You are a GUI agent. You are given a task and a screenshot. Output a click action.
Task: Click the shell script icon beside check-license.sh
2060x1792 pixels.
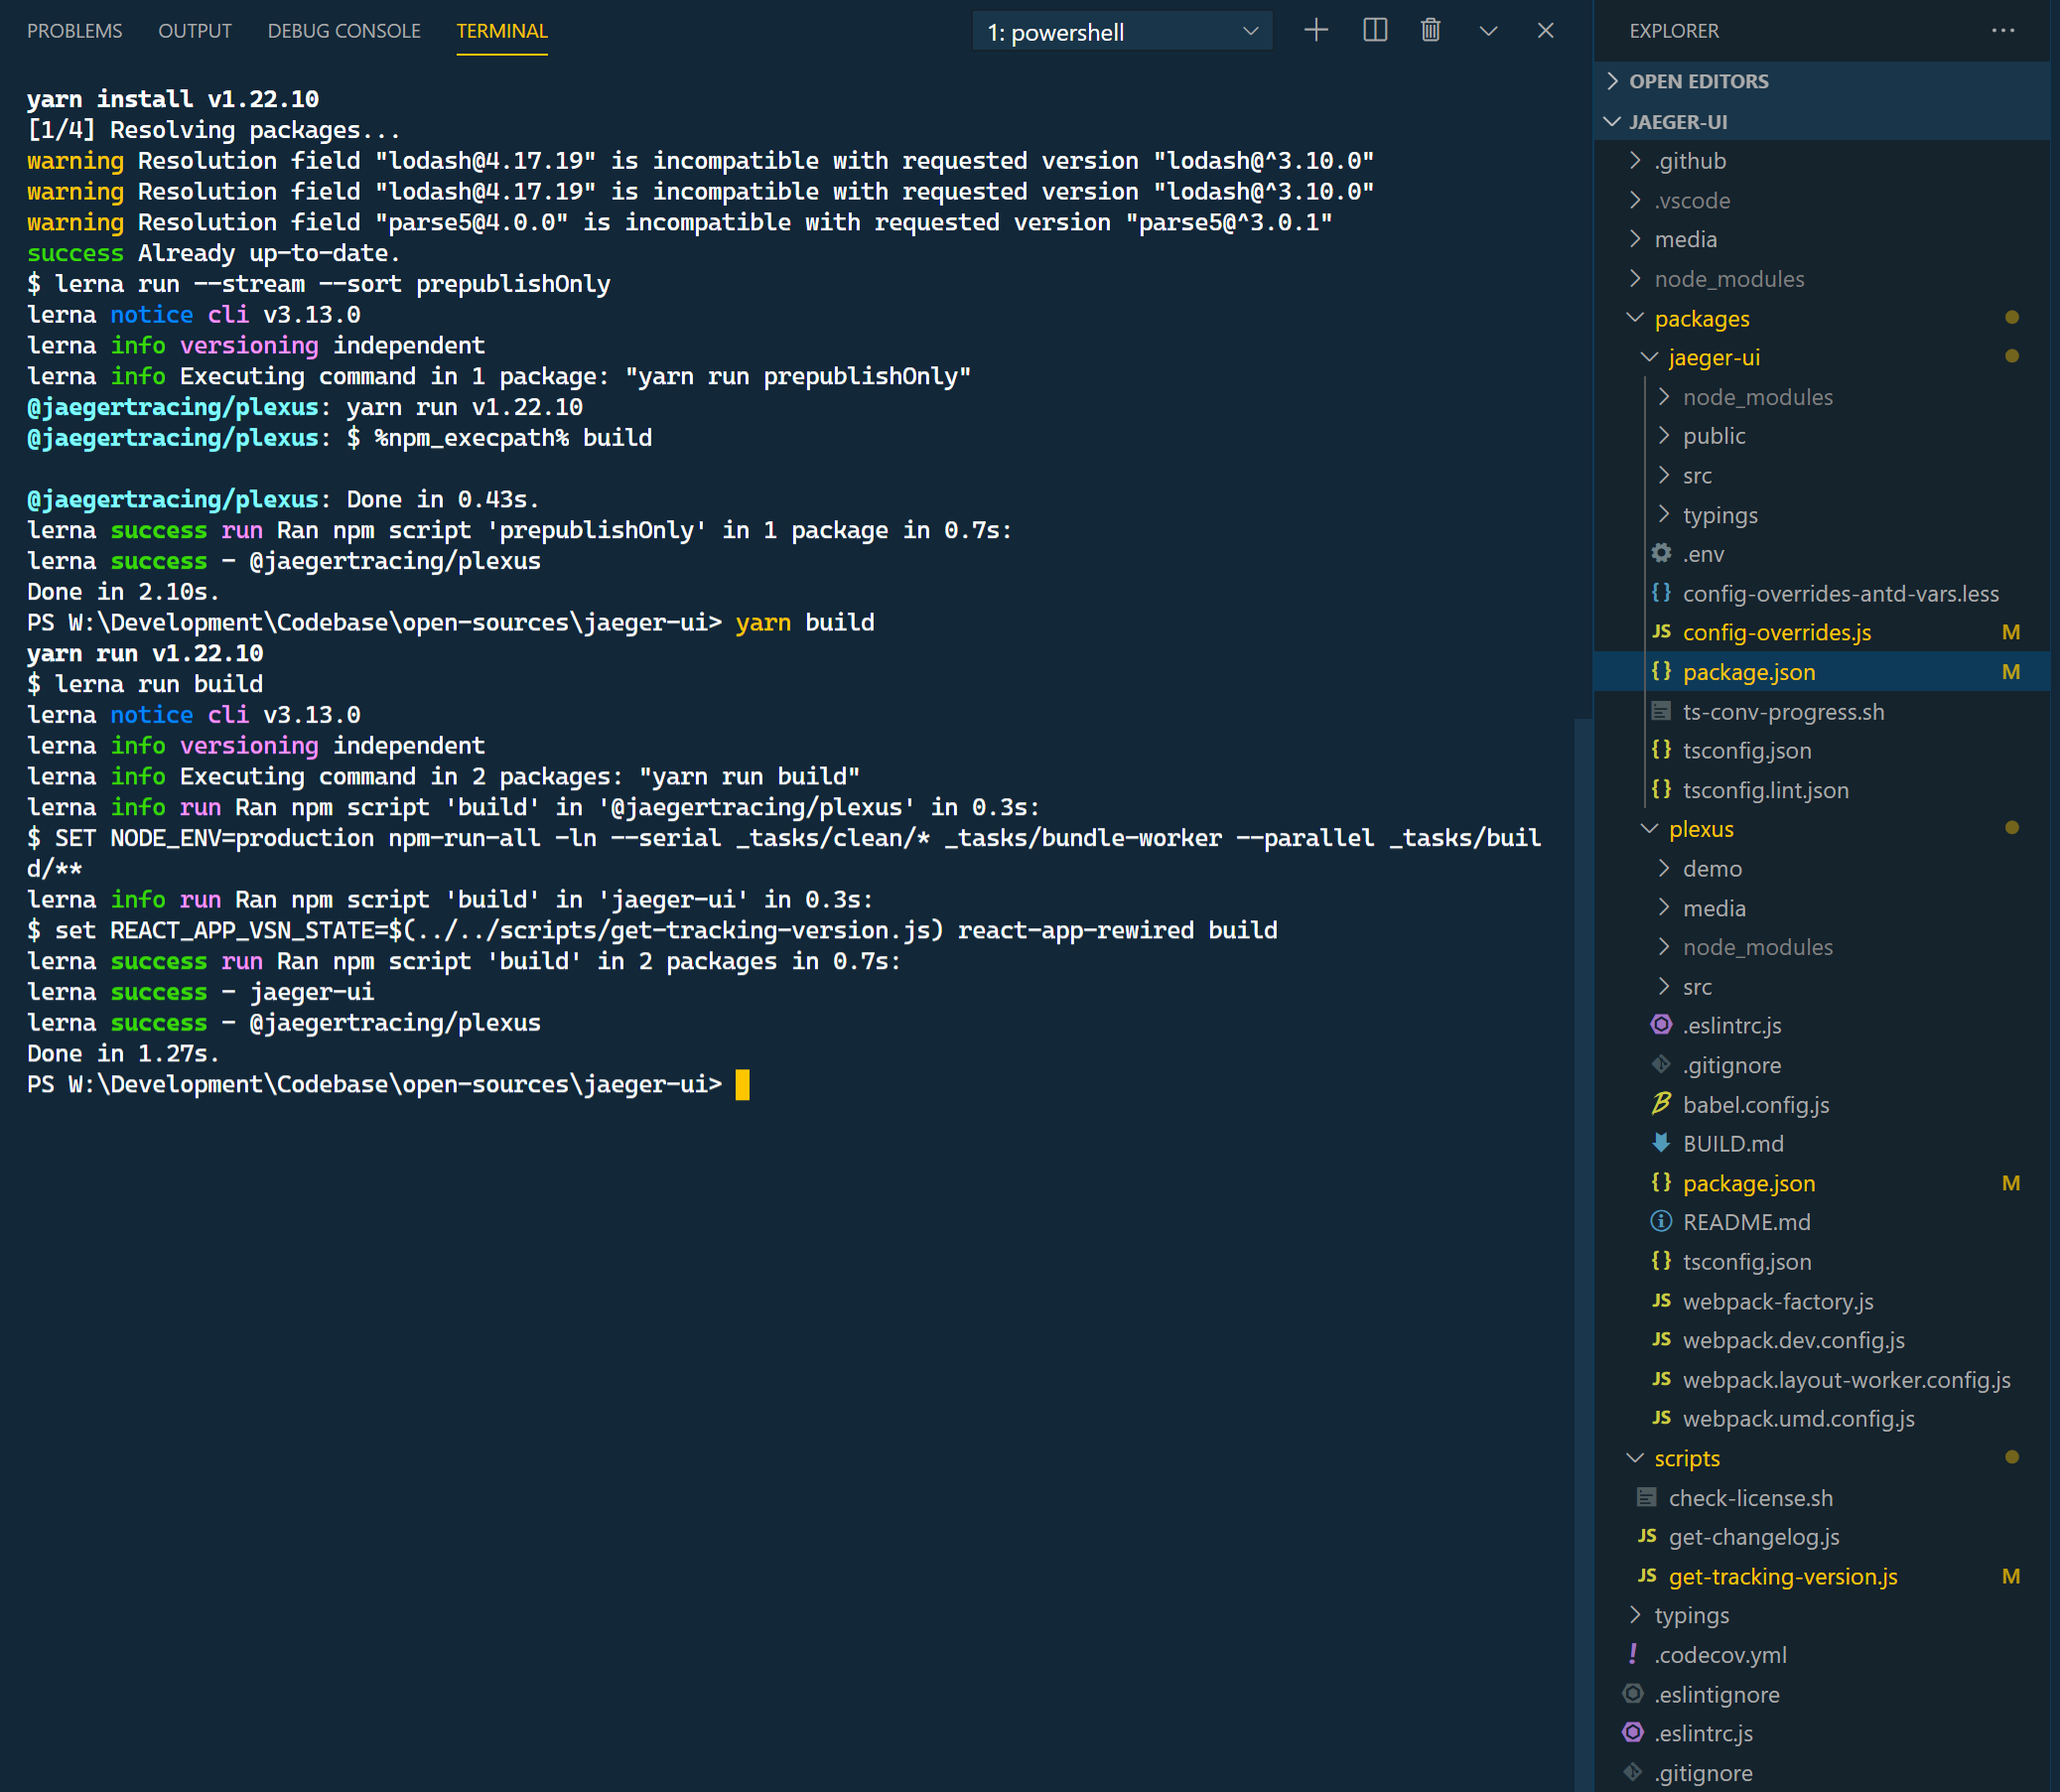(x=1645, y=1497)
